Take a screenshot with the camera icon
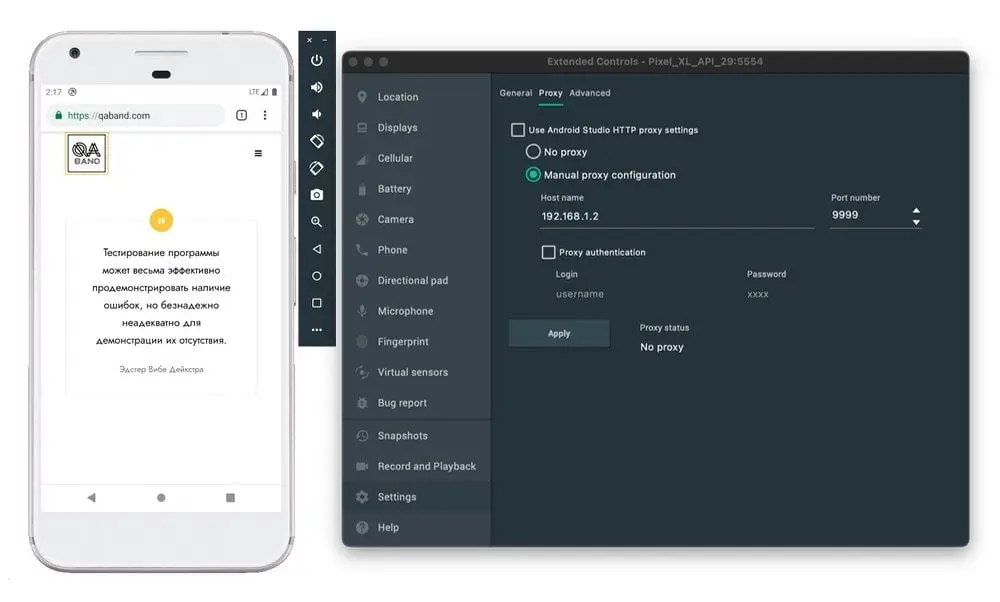The image size is (1000, 602). [317, 194]
